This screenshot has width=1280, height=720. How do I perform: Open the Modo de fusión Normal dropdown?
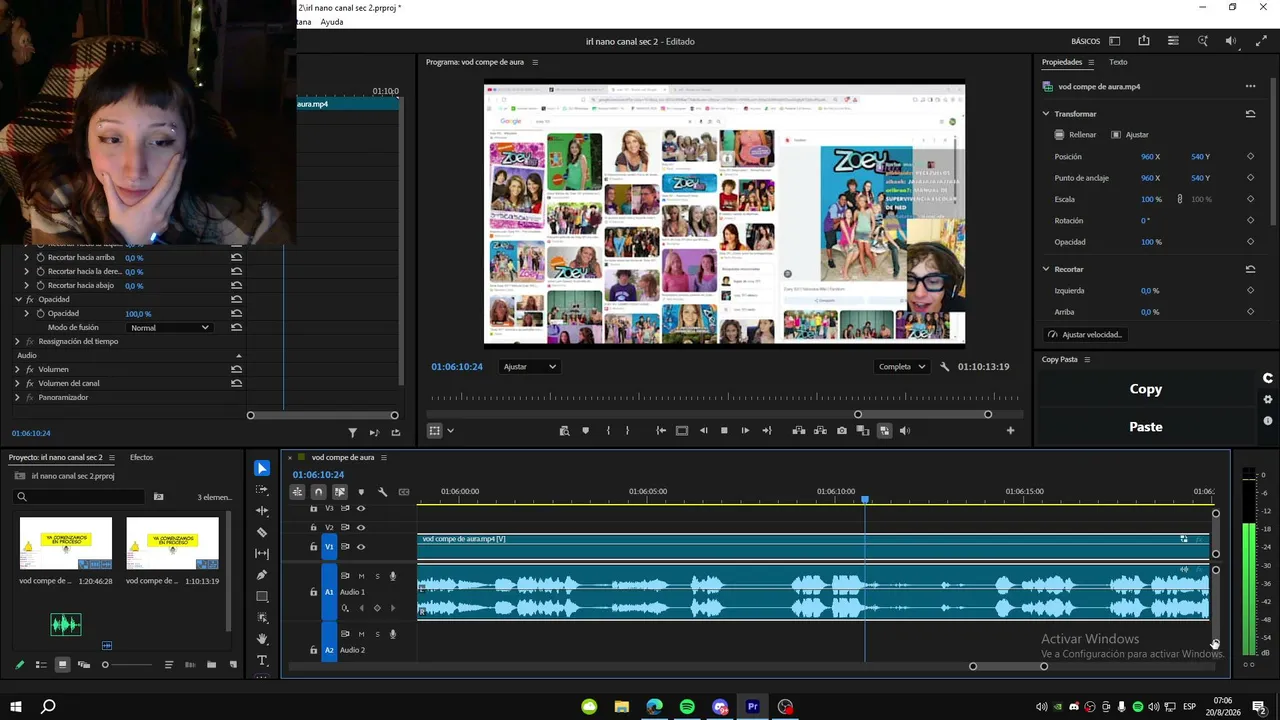click(x=170, y=327)
